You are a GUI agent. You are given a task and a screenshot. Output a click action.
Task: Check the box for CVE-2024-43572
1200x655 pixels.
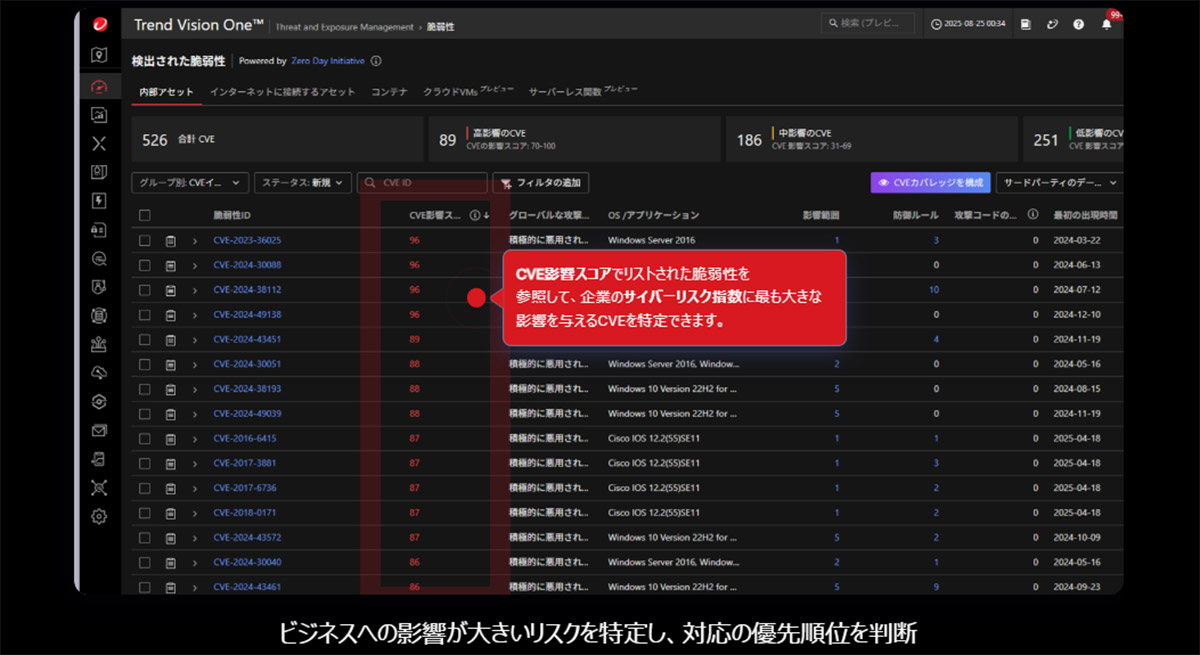(x=145, y=538)
